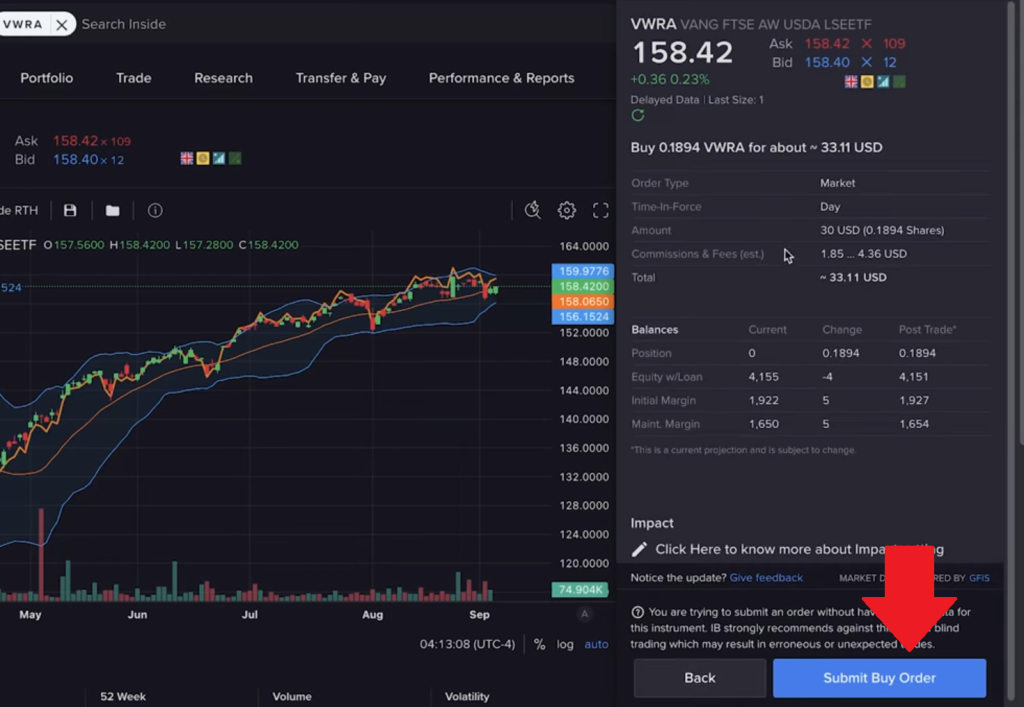Click Commissions & Fees 1.85 ... 4.36 USD
The width and height of the screenshot is (1024, 707).
pyautogui.click(x=863, y=254)
